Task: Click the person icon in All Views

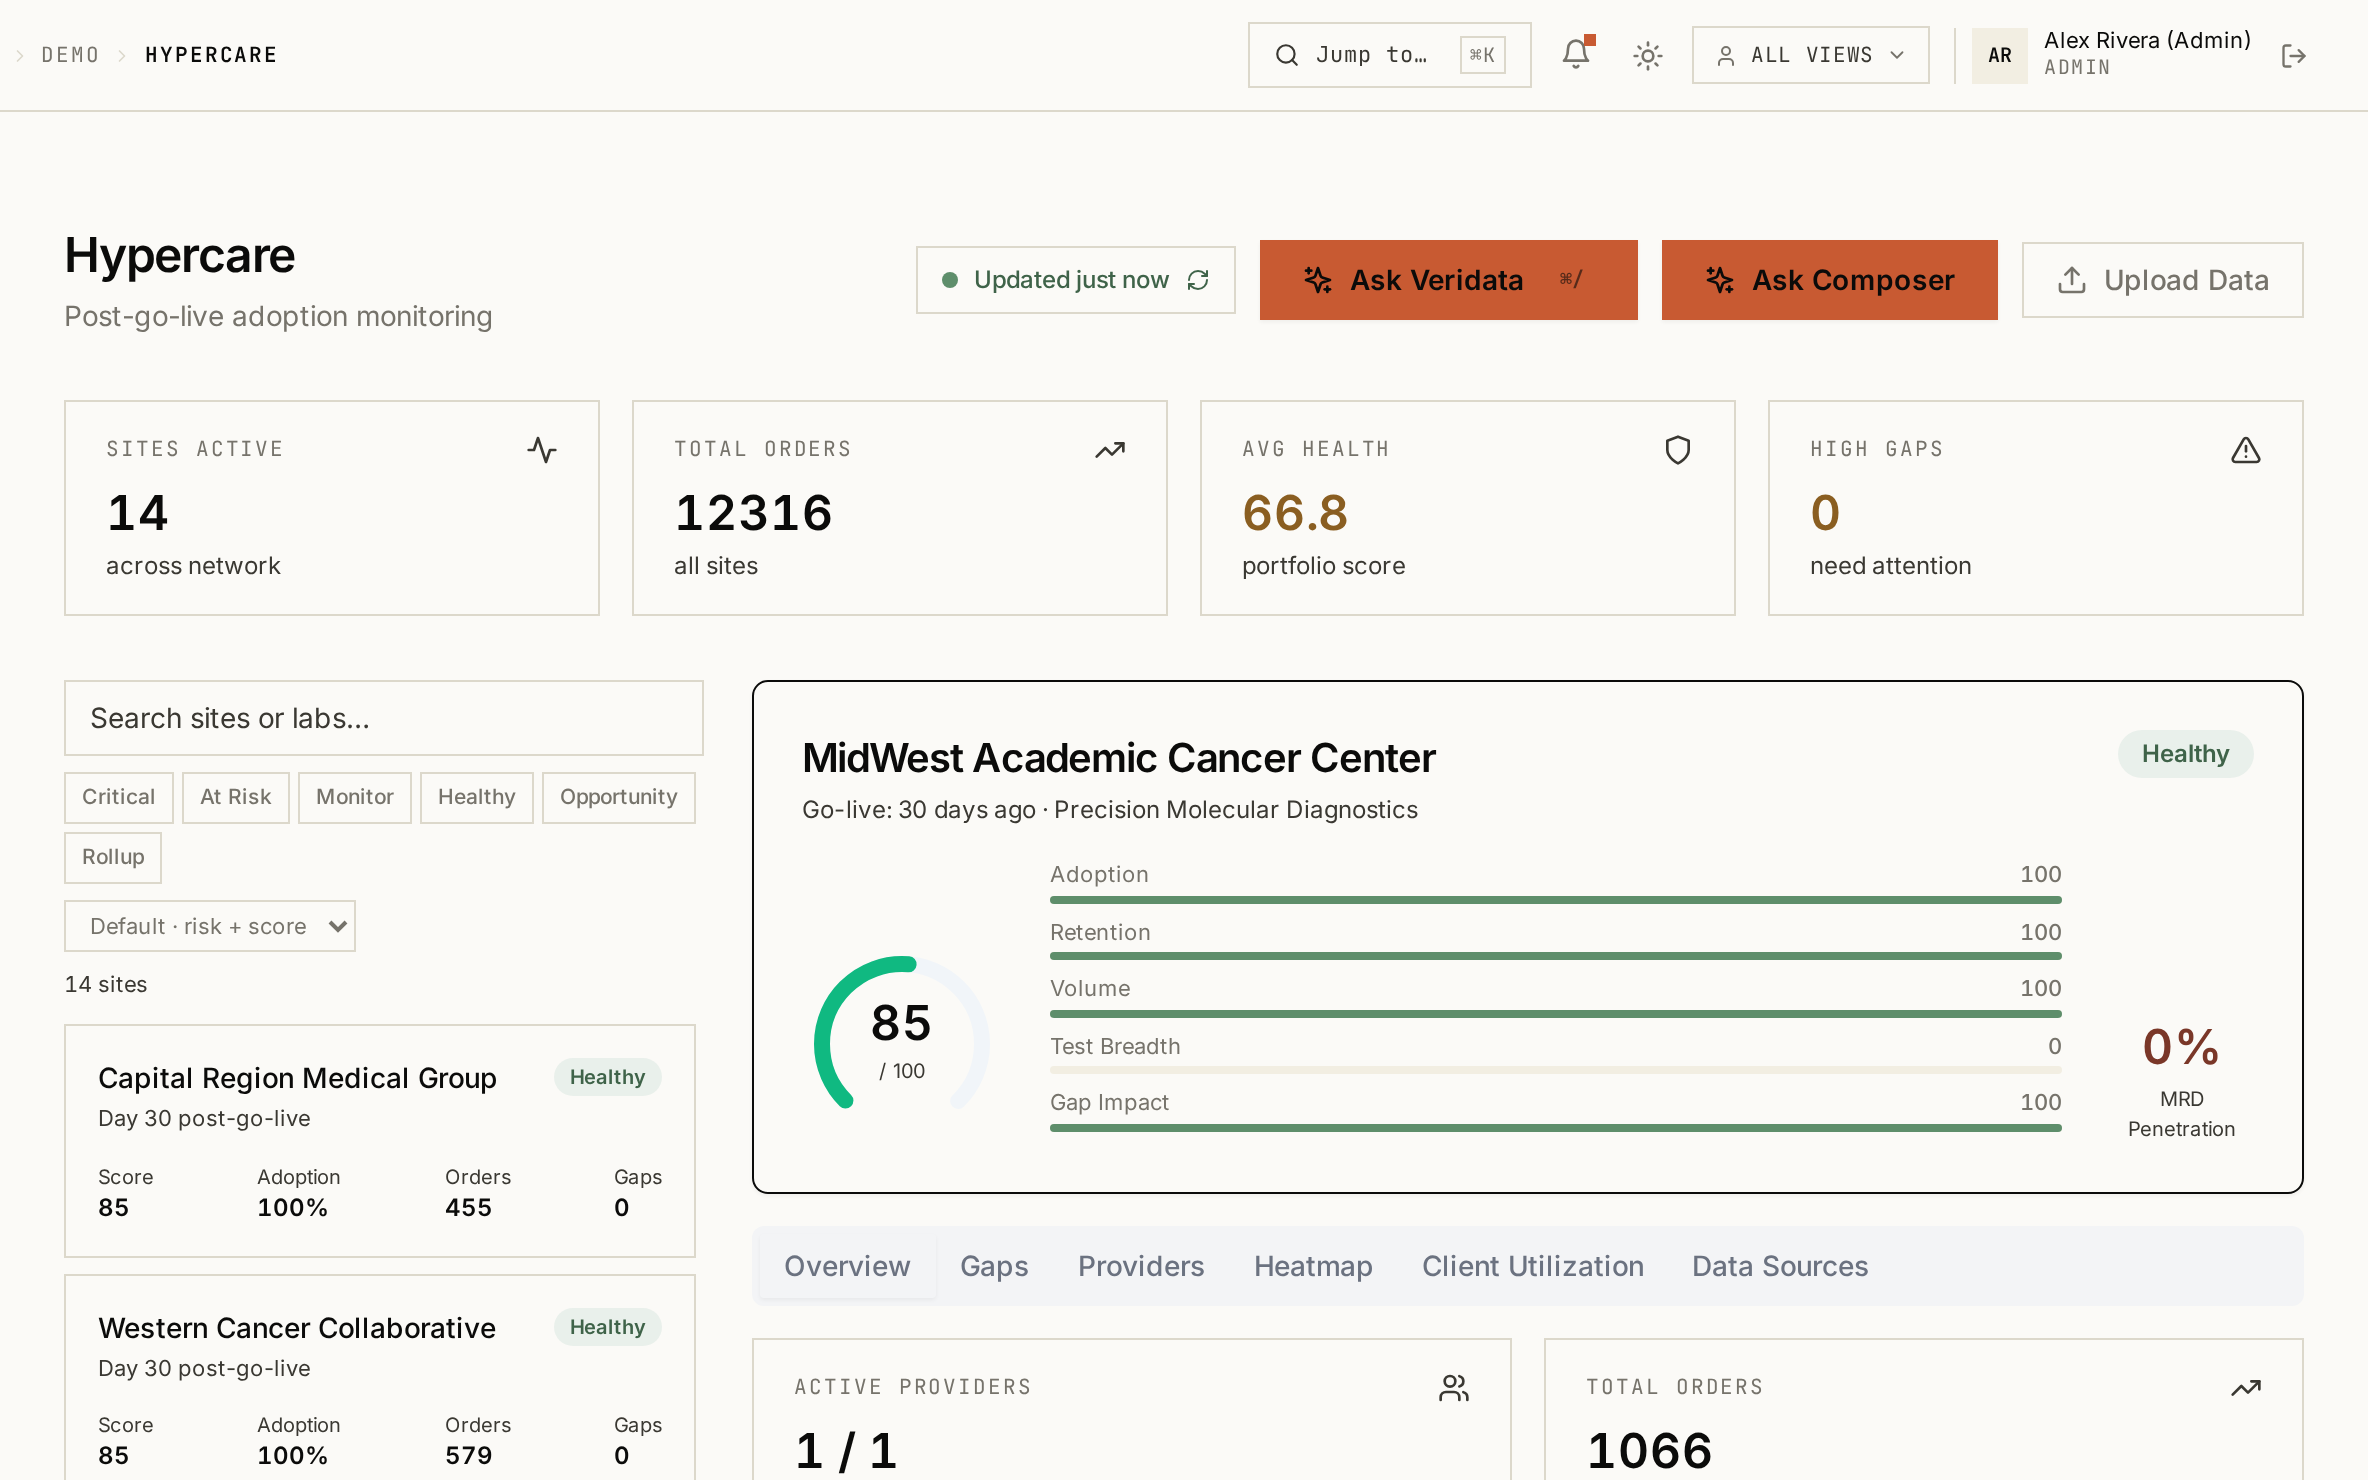Action: (1726, 56)
